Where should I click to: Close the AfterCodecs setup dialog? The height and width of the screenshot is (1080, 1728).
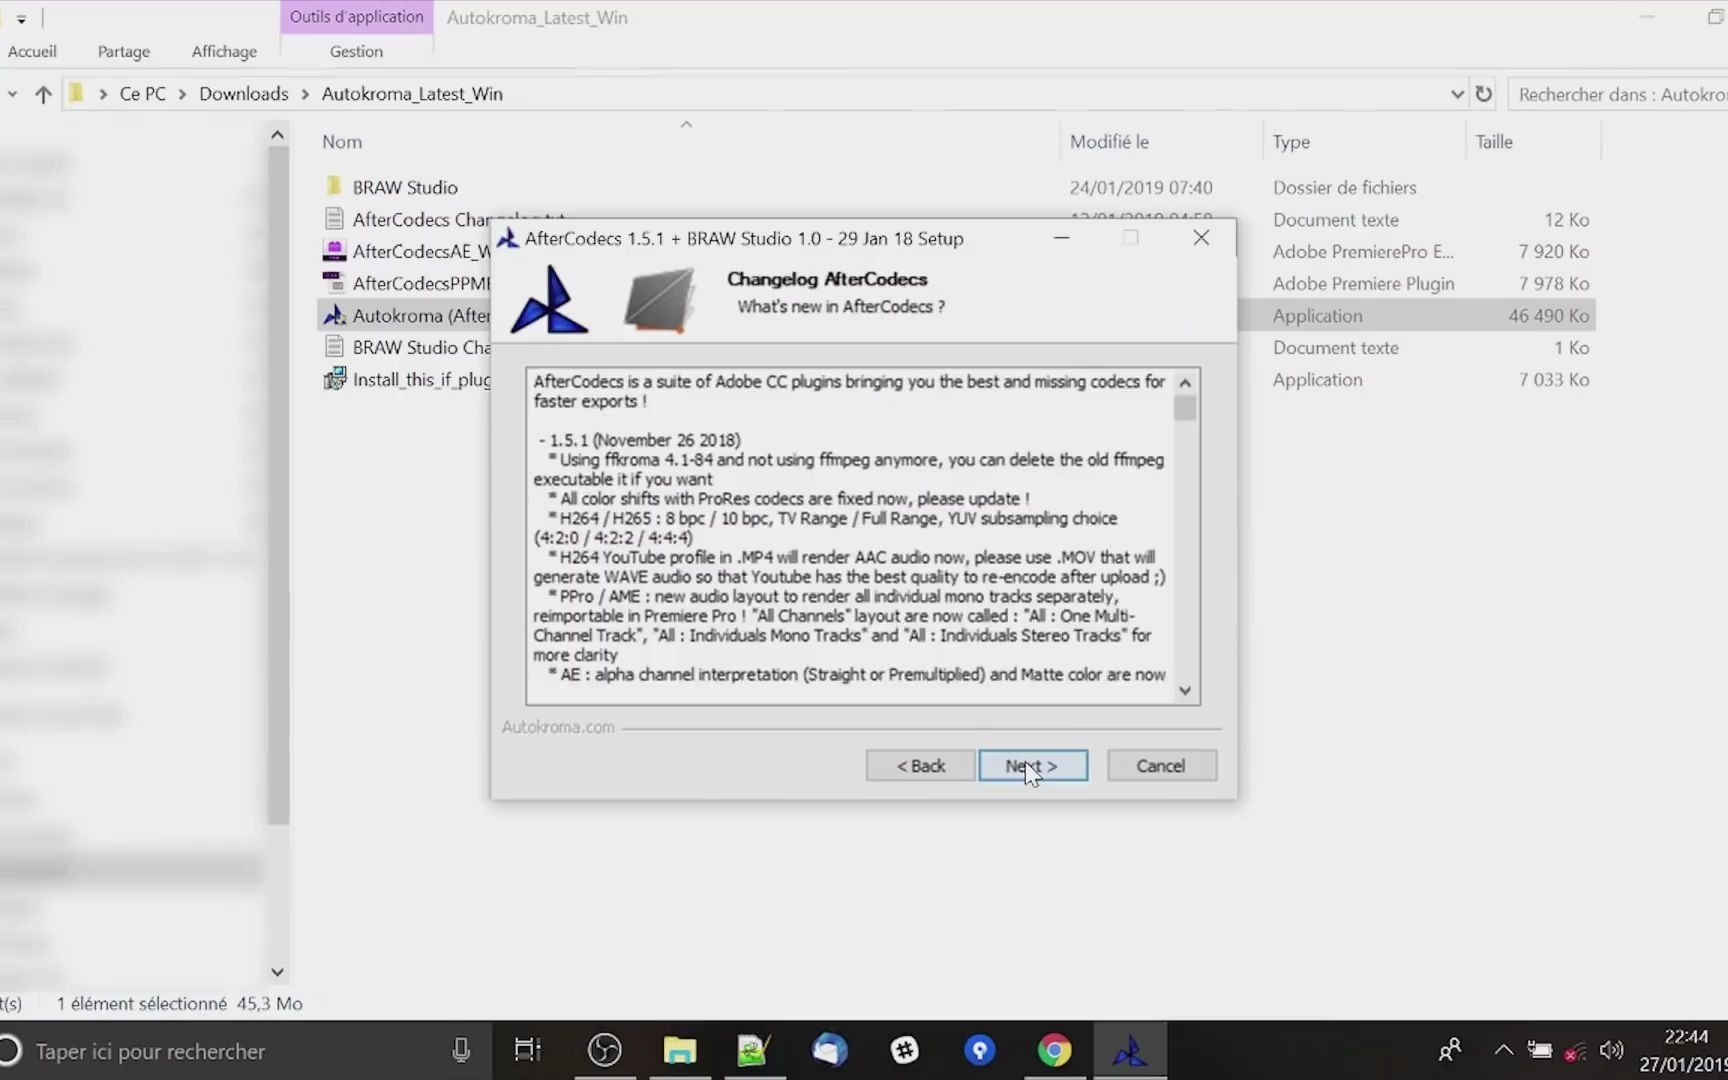pos(1201,238)
